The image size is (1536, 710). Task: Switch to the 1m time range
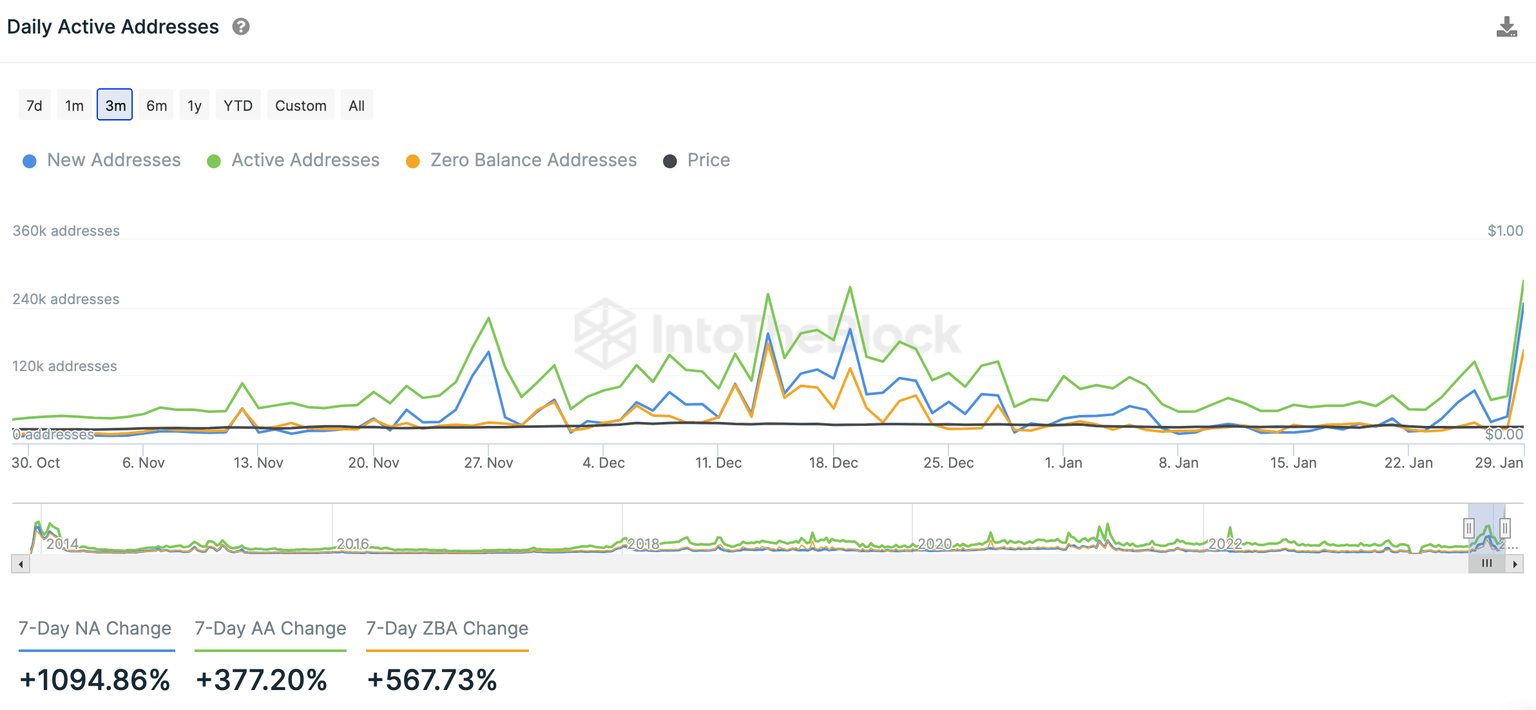coord(74,105)
